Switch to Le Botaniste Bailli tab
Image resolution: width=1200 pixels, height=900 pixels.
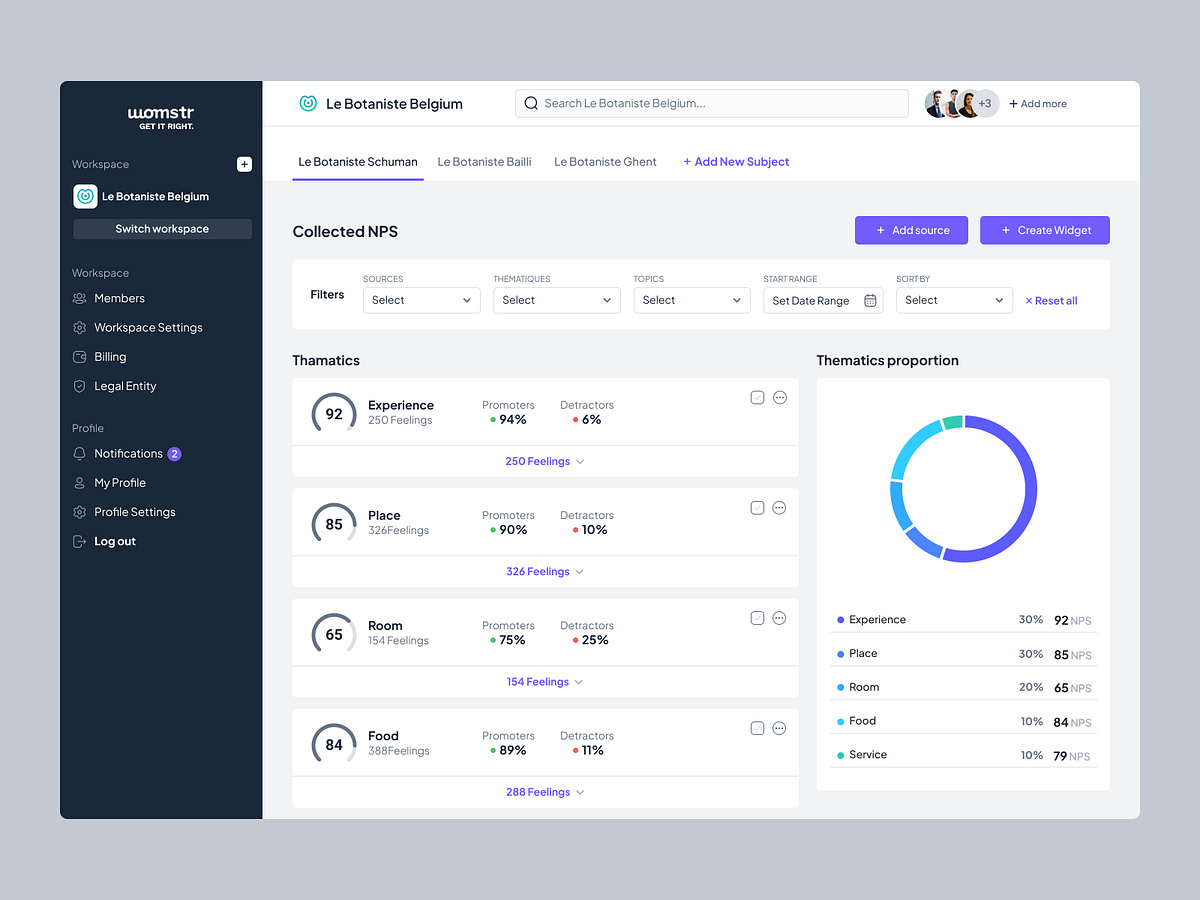click(x=484, y=162)
